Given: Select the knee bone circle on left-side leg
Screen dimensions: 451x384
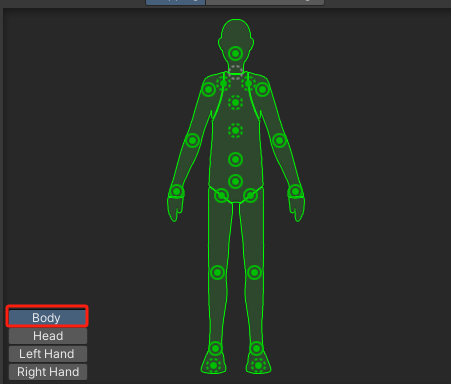Looking at the screenshot, I should tap(218, 273).
